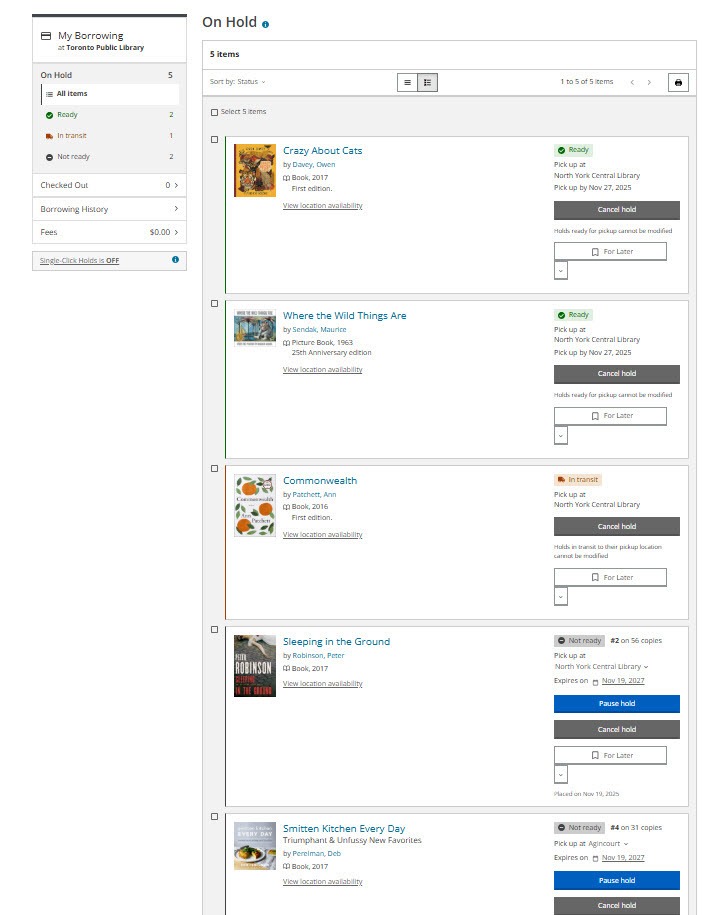Image resolution: width=724 pixels, height=915 pixels.
Task: Open the Checked Out section
Action: point(109,185)
